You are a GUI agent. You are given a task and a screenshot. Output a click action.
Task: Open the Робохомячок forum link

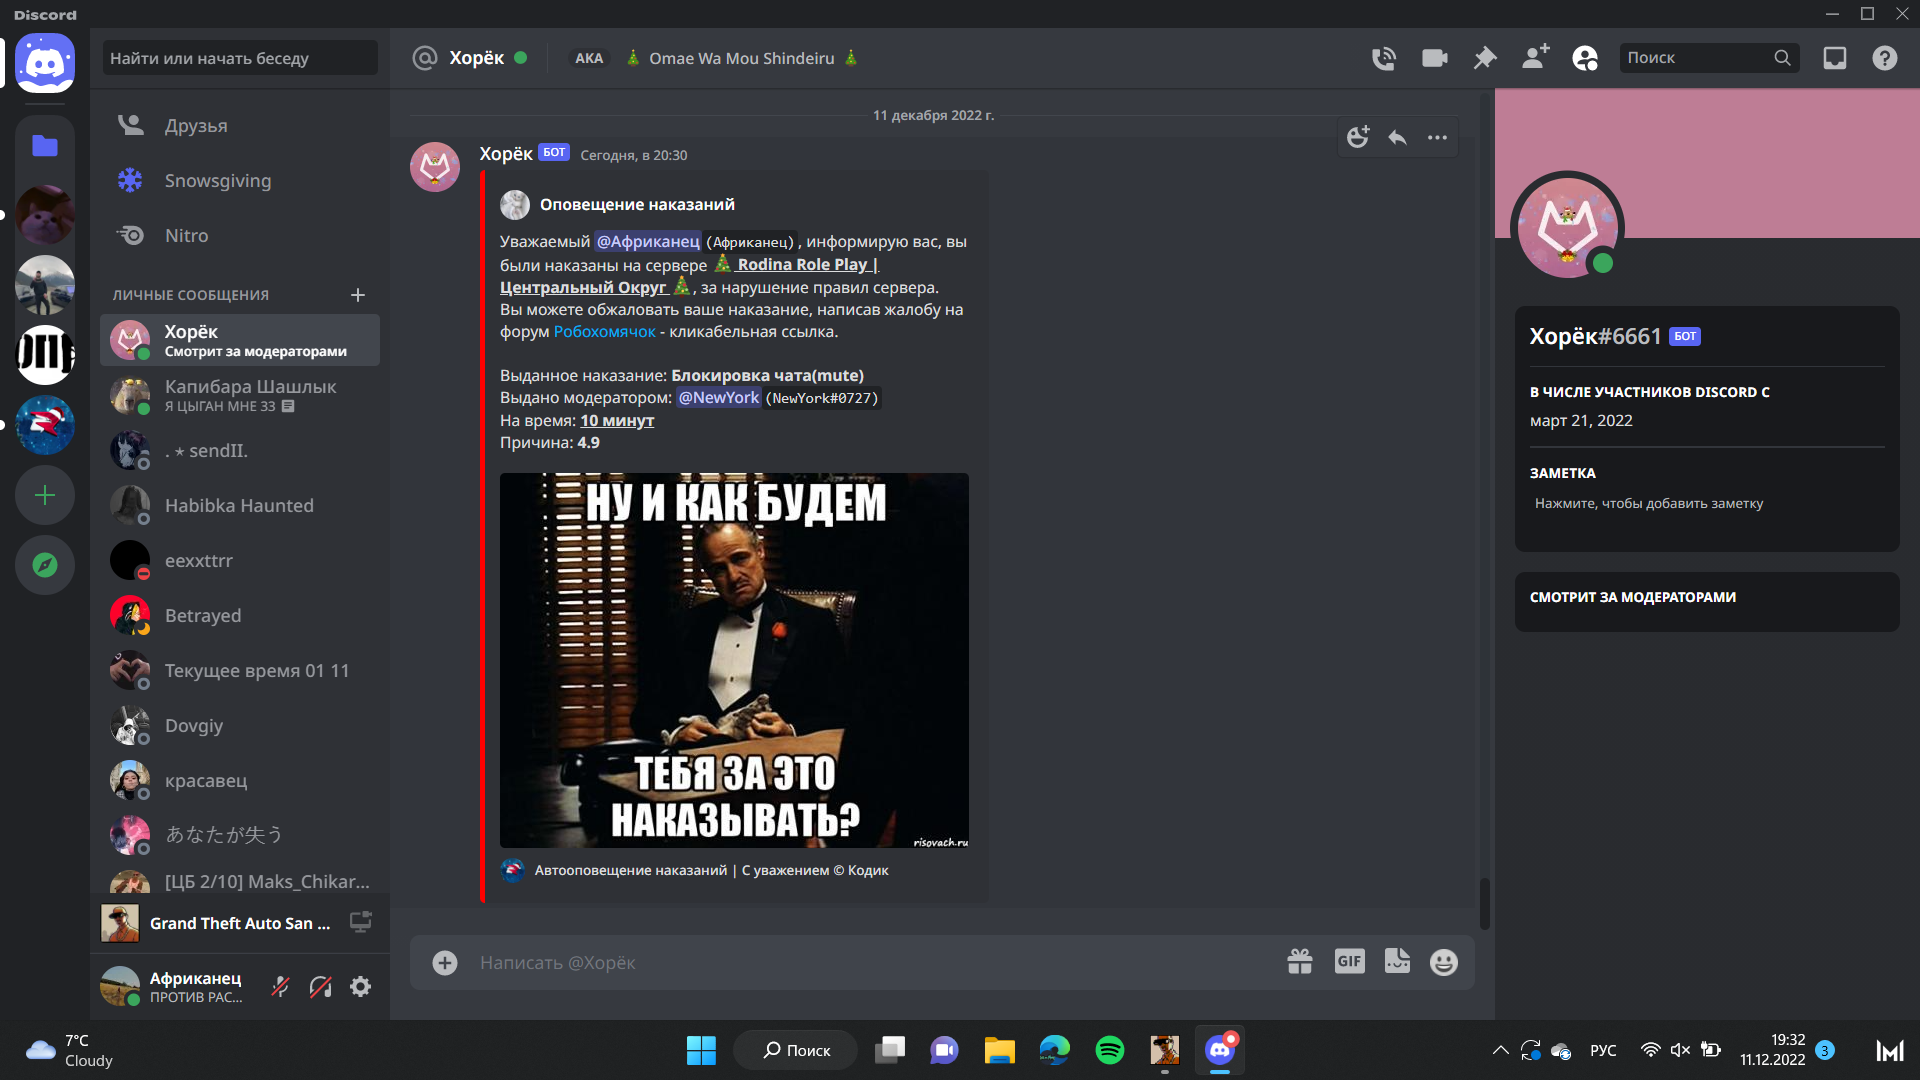point(604,332)
